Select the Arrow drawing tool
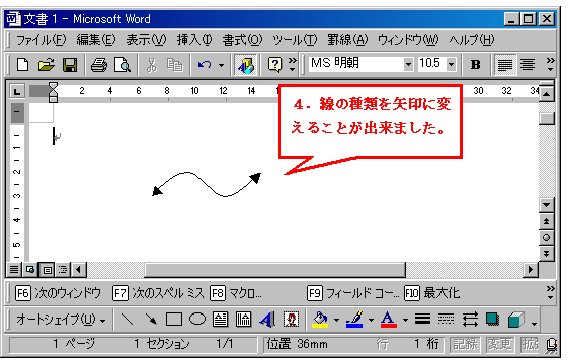 (x=150, y=319)
